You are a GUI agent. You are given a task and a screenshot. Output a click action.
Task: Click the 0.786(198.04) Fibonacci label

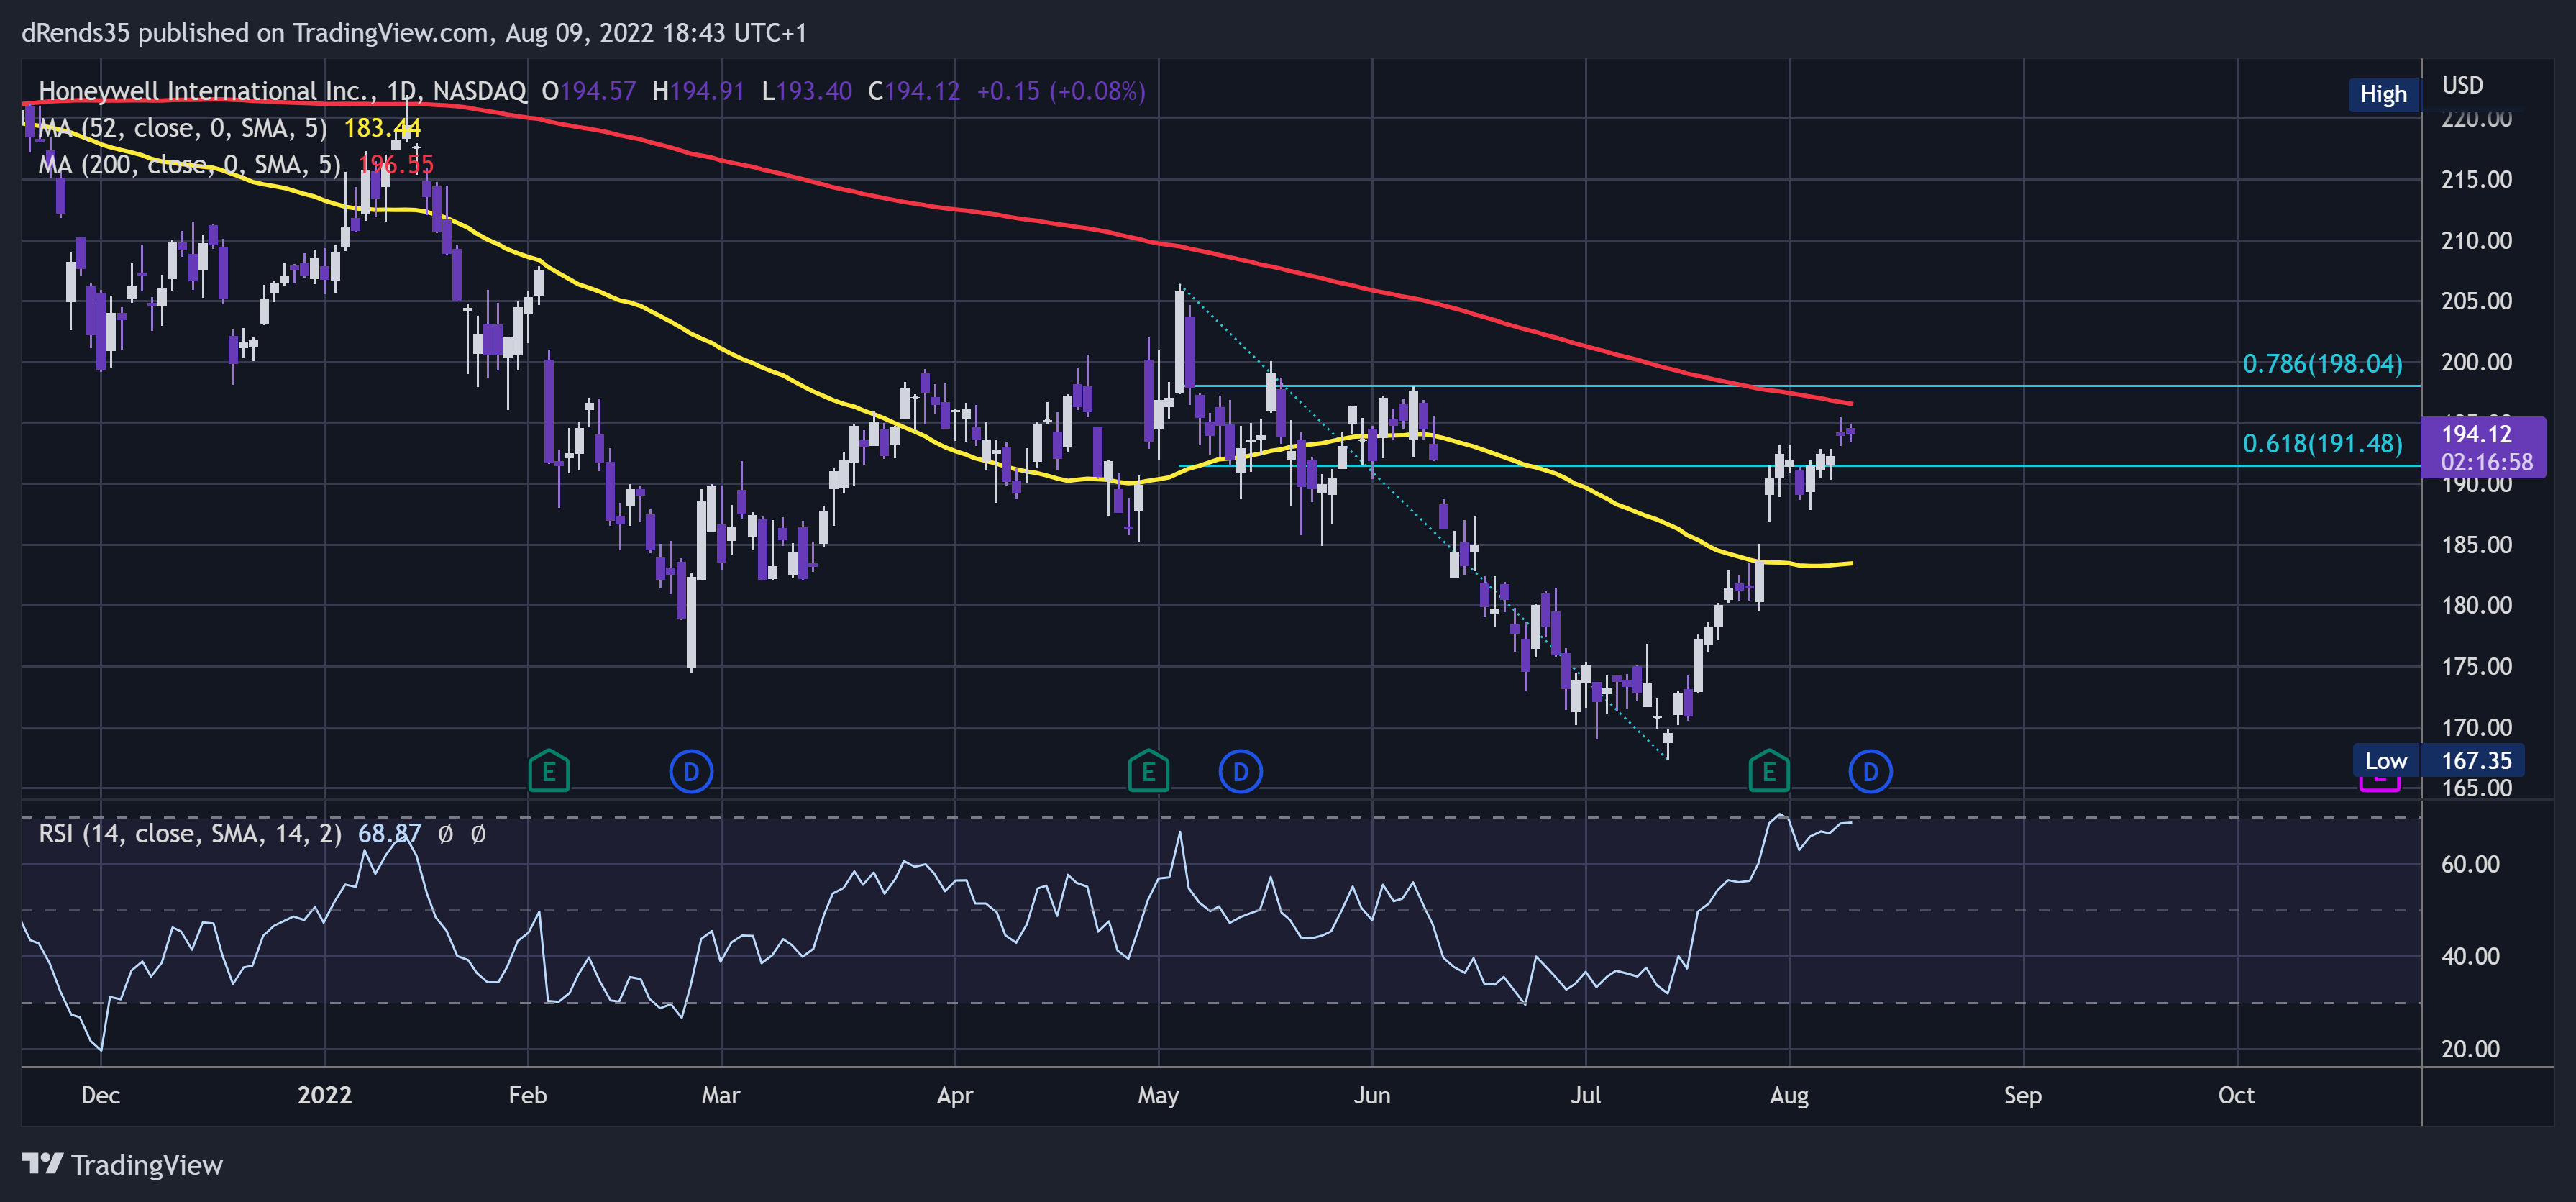point(2322,363)
